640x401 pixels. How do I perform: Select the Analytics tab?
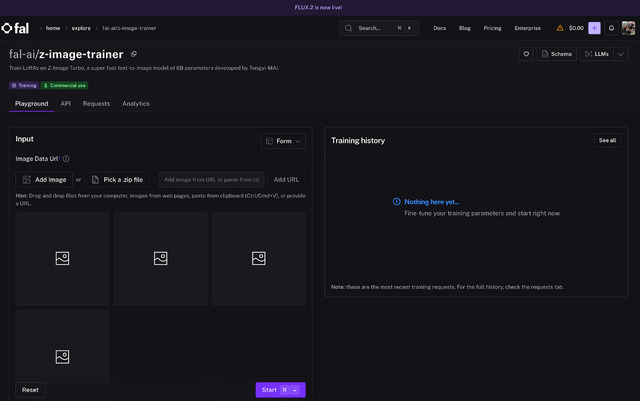click(x=136, y=103)
